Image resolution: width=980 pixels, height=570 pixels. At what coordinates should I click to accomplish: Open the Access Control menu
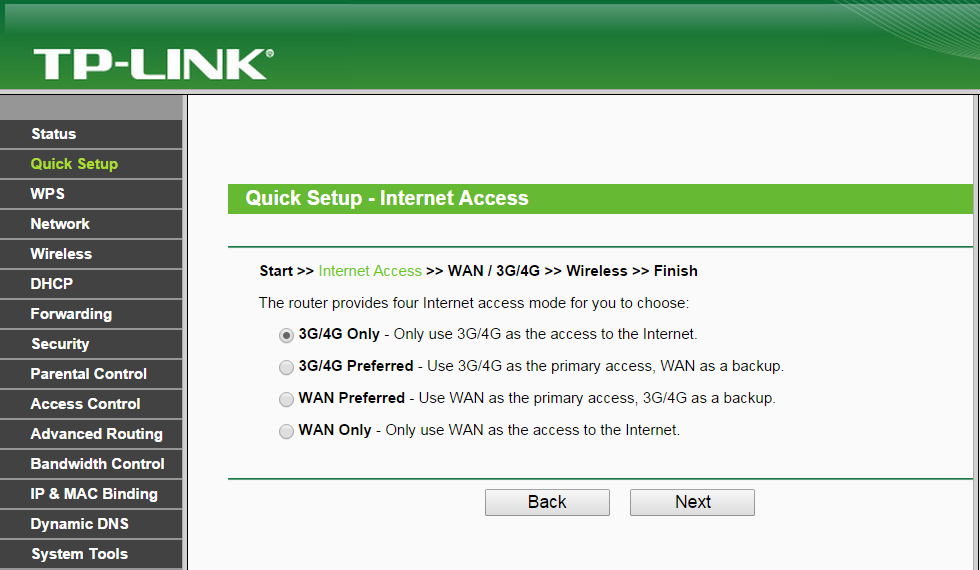point(85,404)
